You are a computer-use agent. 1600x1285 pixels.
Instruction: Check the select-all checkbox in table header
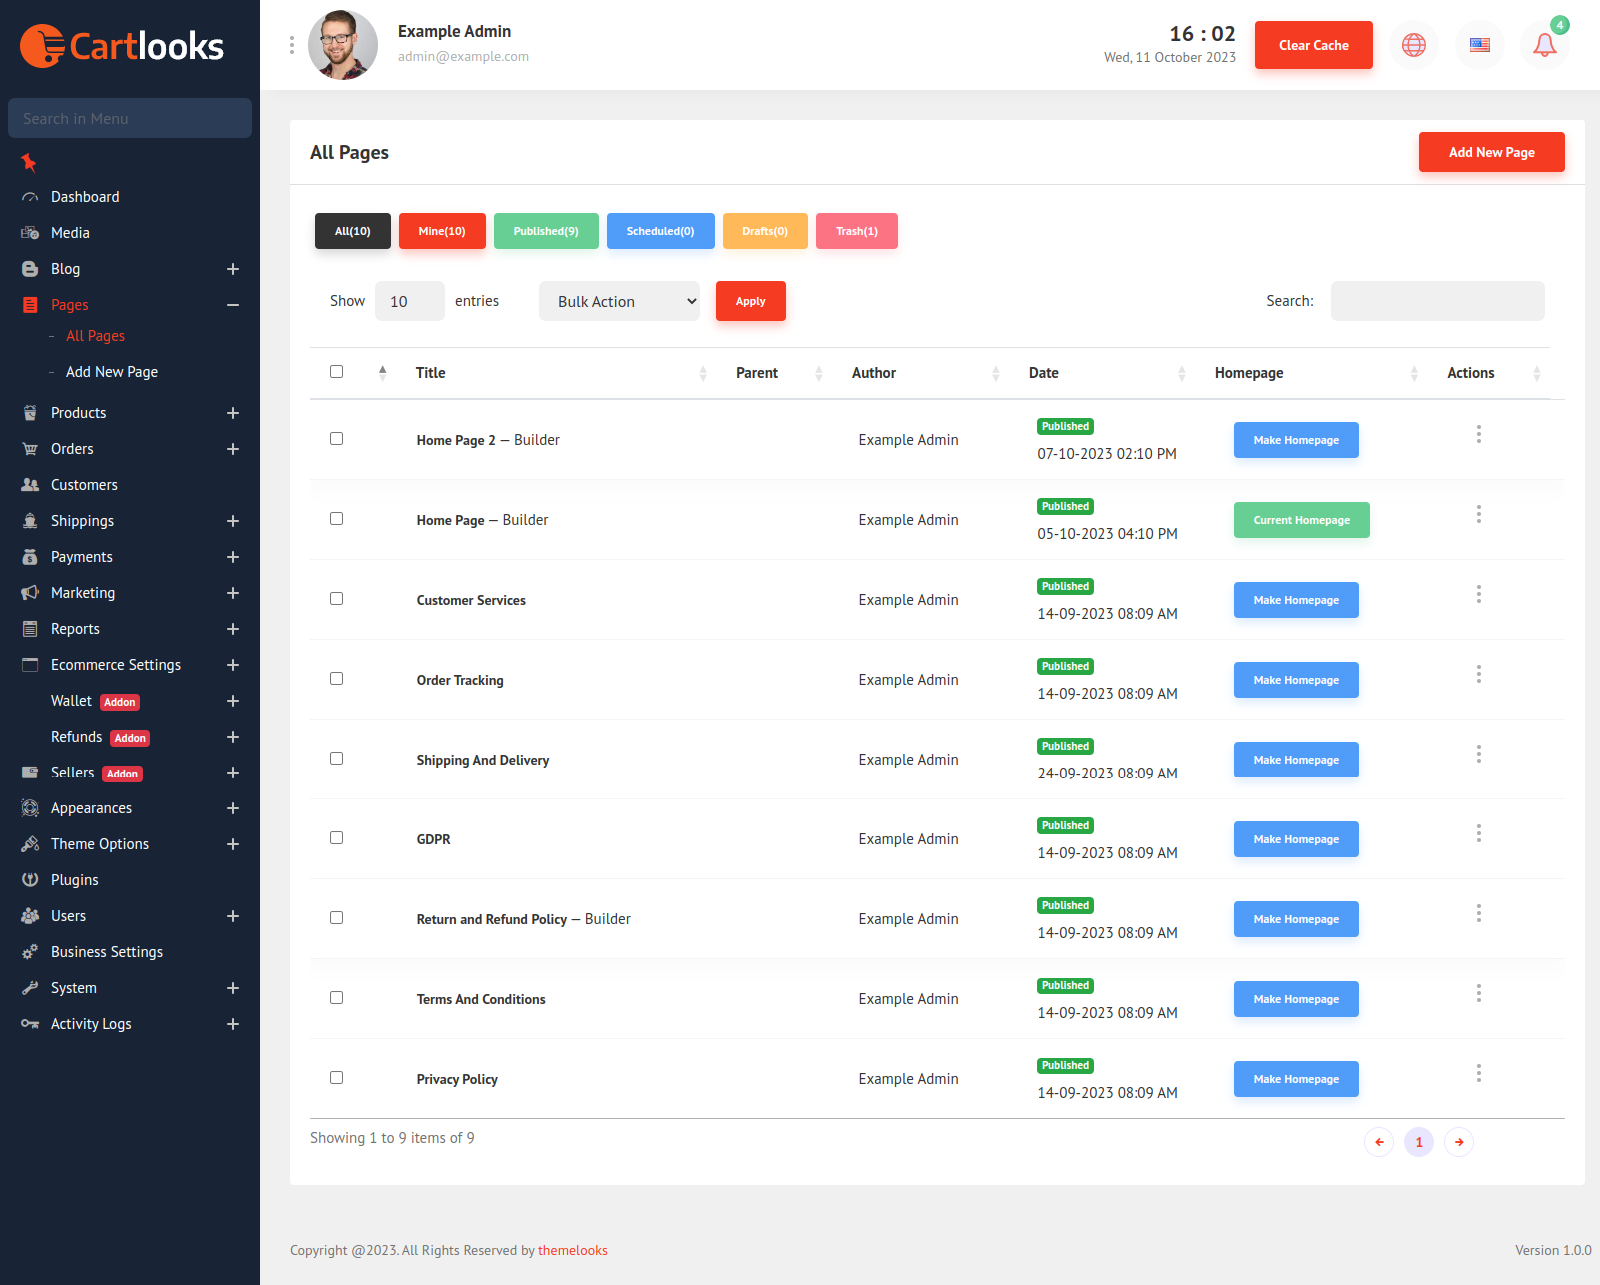(336, 371)
